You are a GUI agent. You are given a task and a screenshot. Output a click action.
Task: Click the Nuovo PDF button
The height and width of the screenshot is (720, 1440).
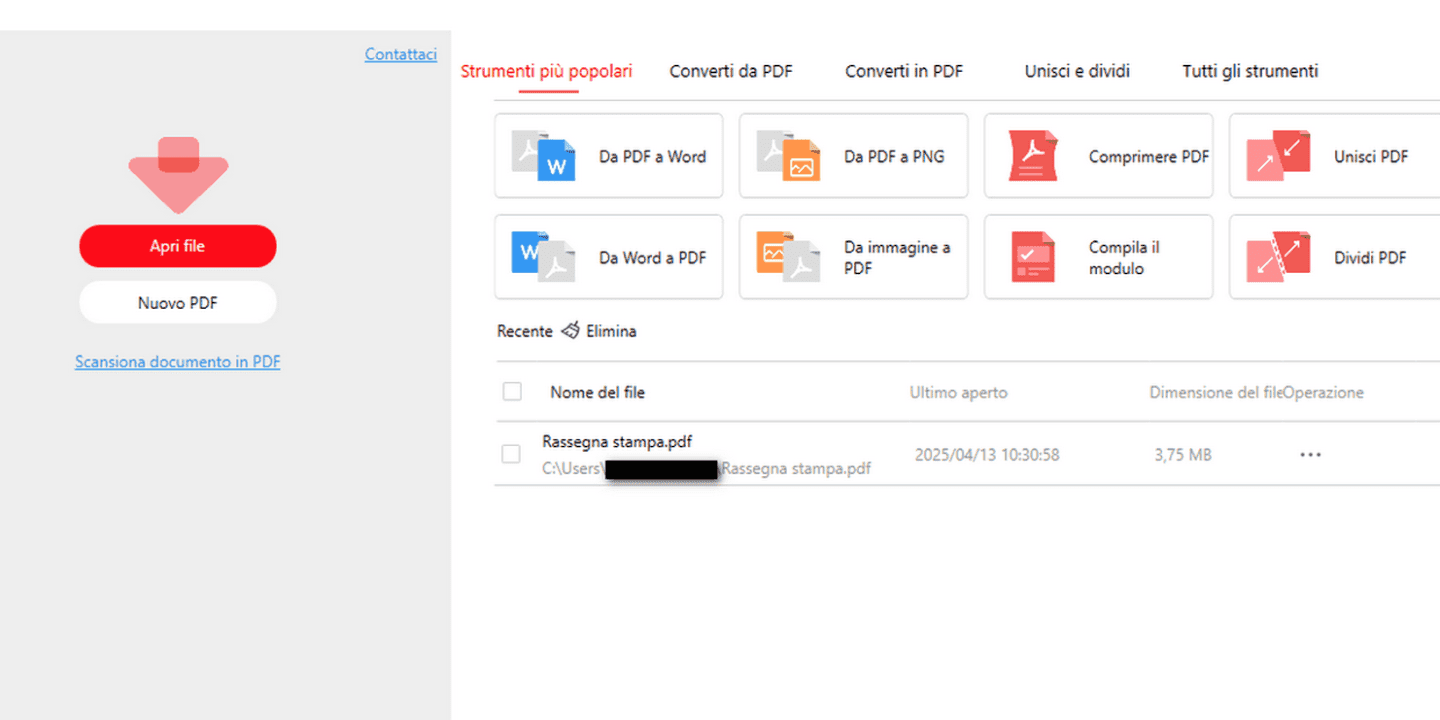[178, 302]
